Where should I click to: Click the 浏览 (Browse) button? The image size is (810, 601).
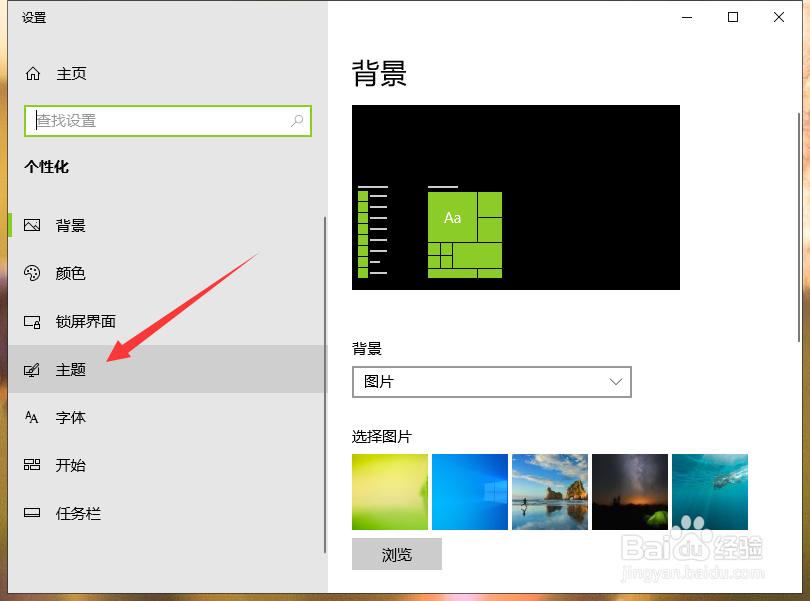[x=396, y=554]
